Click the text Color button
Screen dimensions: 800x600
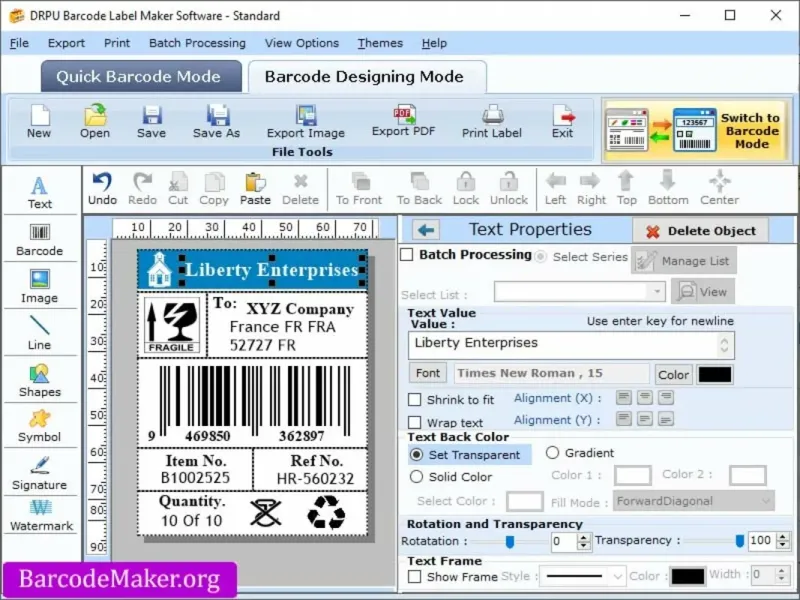click(673, 374)
